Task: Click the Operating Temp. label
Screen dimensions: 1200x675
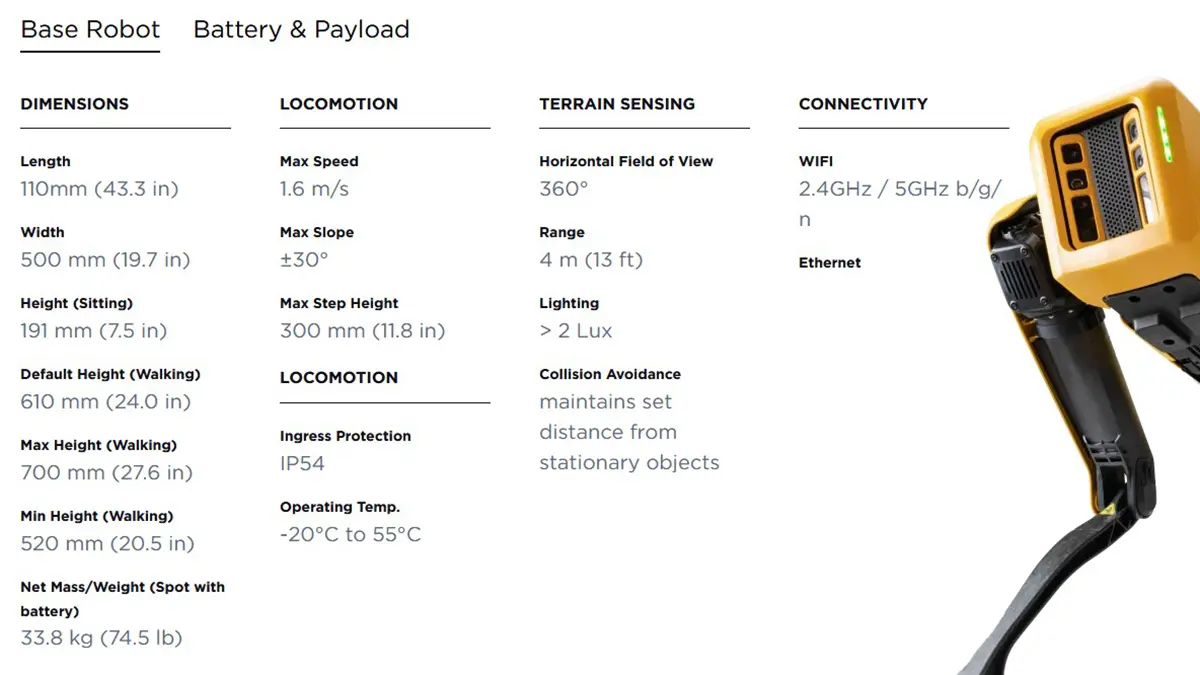Action: [340, 507]
